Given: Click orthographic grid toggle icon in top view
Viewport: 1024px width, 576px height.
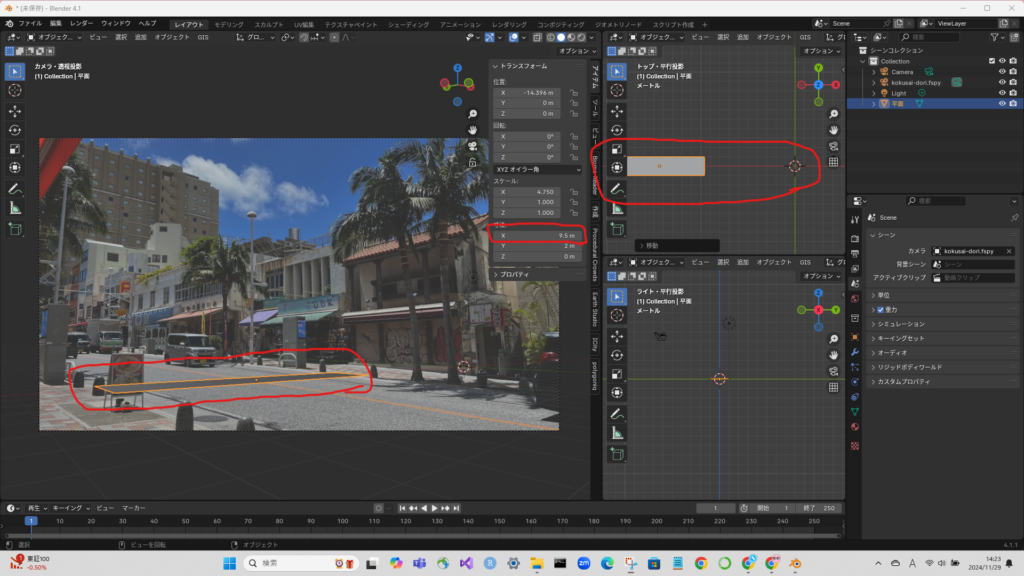Looking at the screenshot, I should click(x=833, y=162).
